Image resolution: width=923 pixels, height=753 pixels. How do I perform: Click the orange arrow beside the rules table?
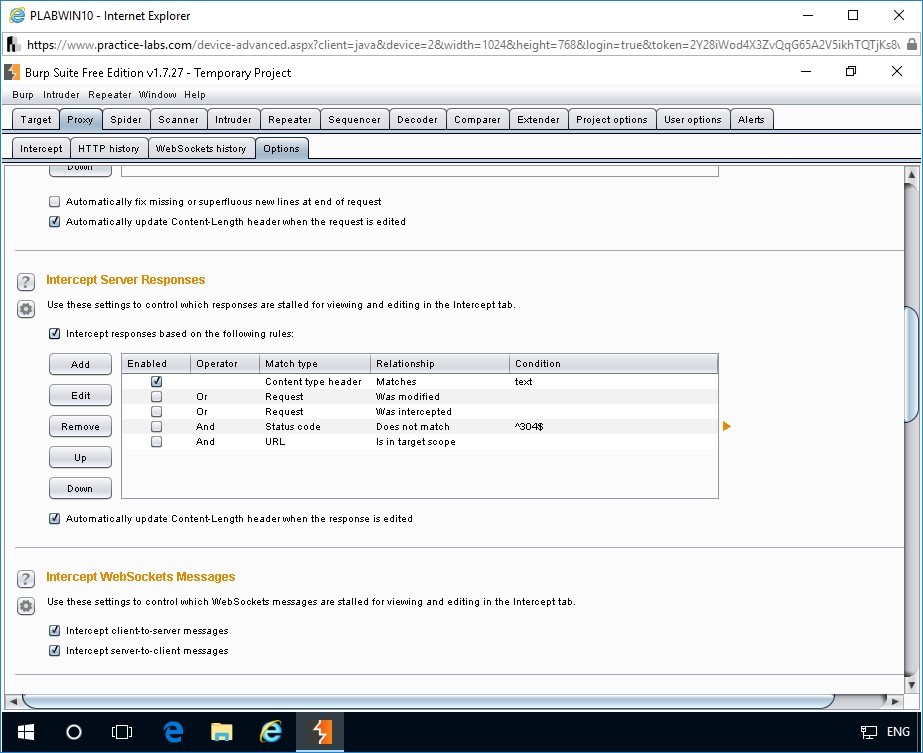(727, 427)
